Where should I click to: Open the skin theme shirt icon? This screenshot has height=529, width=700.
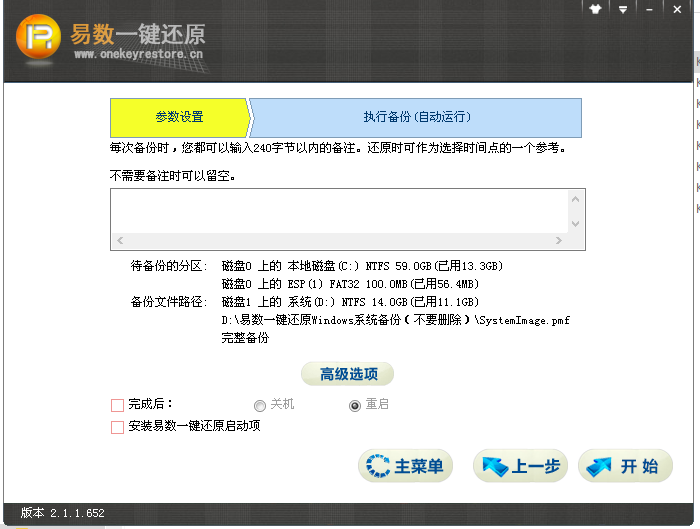pyautogui.click(x=595, y=9)
